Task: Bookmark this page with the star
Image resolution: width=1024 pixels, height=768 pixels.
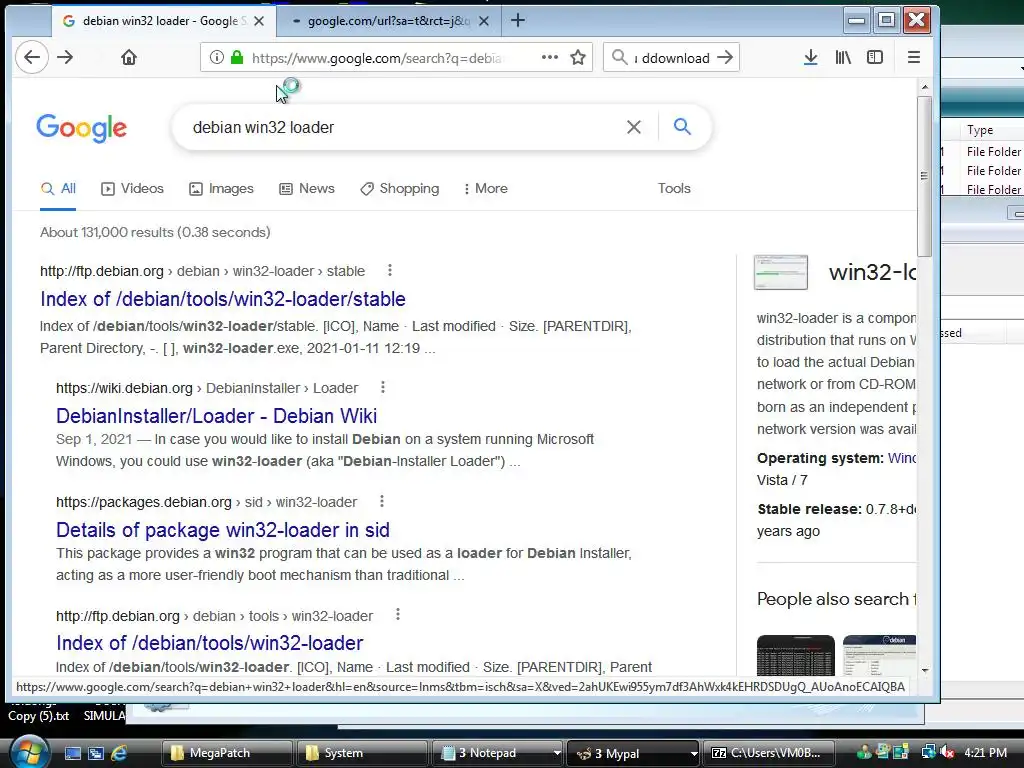Action: tap(578, 57)
